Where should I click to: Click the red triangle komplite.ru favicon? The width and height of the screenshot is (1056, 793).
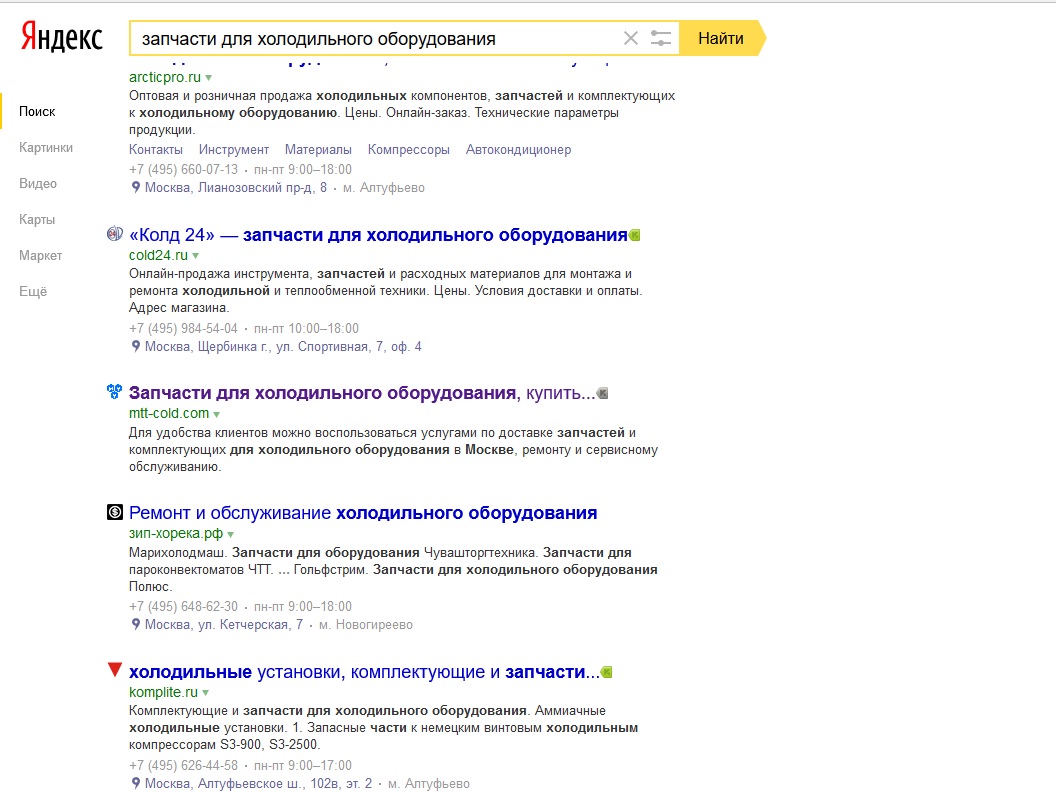(114, 670)
